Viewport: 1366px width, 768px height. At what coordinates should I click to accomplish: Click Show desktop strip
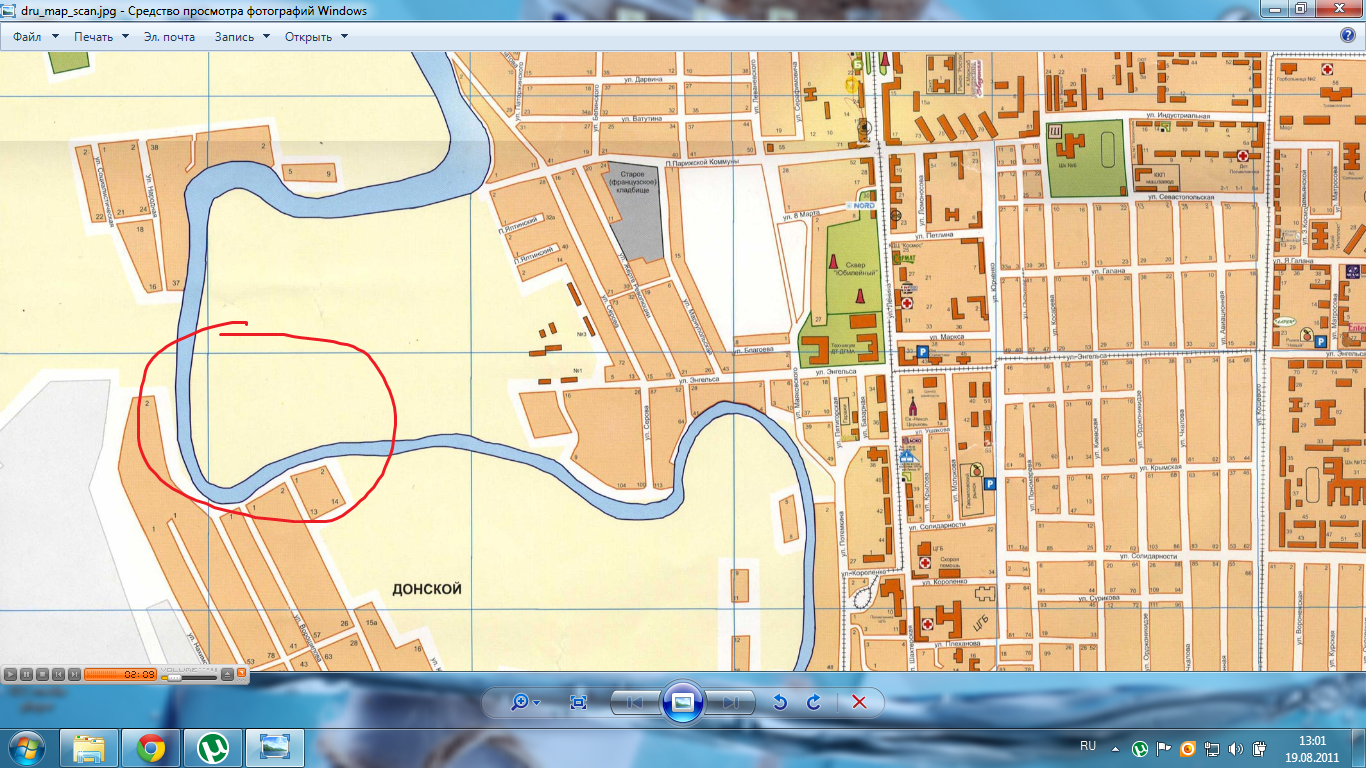click(1359, 748)
